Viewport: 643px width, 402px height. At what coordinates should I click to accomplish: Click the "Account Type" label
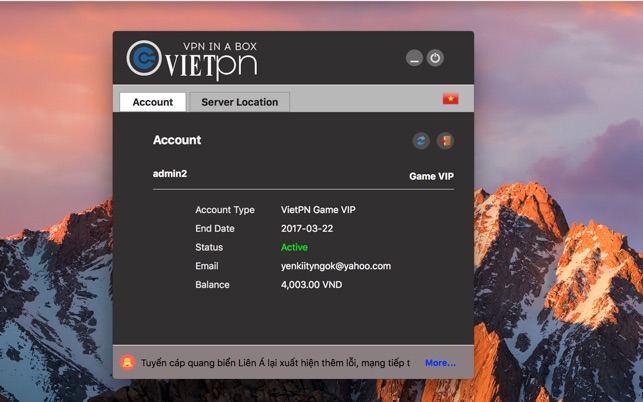[x=225, y=210]
